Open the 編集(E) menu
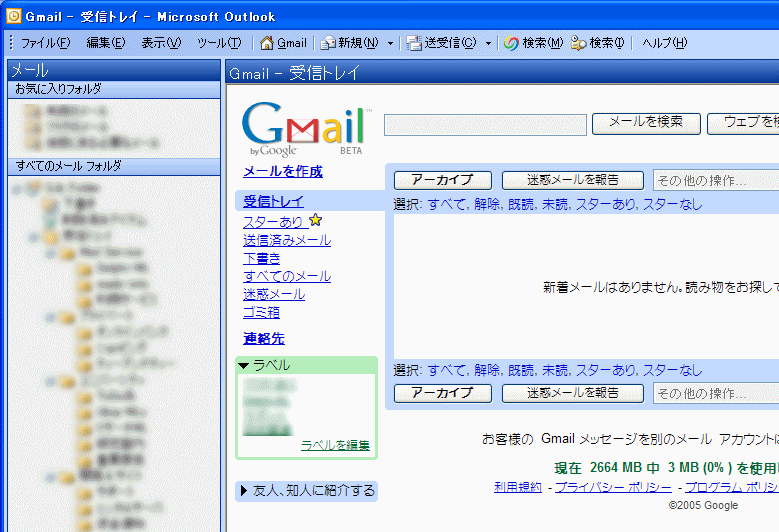 tap(106, 43)
